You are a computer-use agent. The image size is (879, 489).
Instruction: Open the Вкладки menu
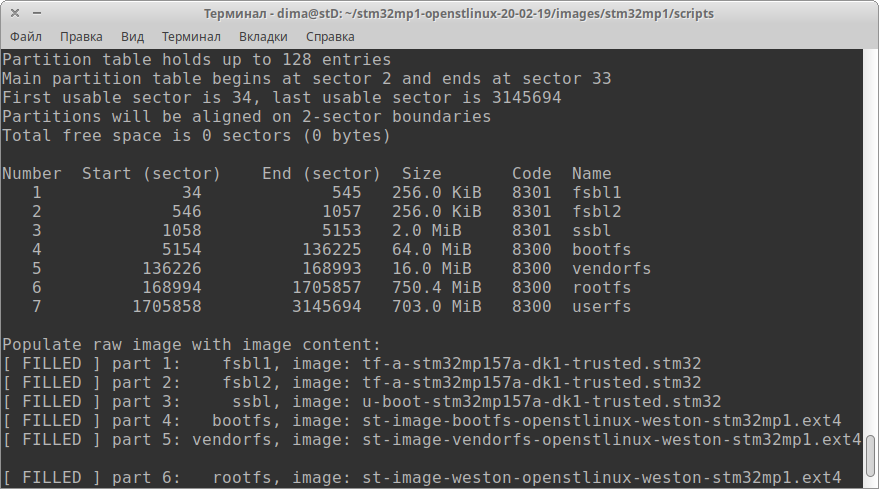[263, 36]
